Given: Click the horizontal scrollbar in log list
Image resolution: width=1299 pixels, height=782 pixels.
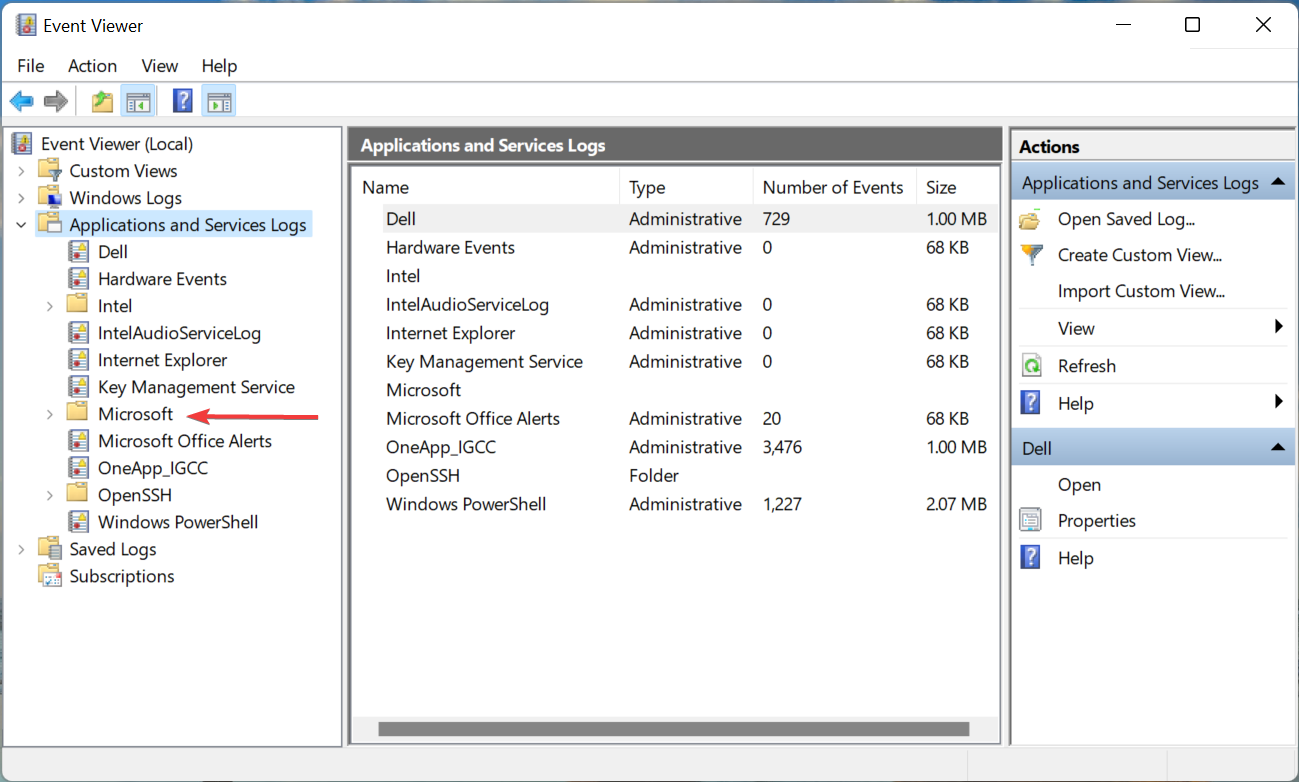Looking at the screenshot, I should [x=673, y=730].
